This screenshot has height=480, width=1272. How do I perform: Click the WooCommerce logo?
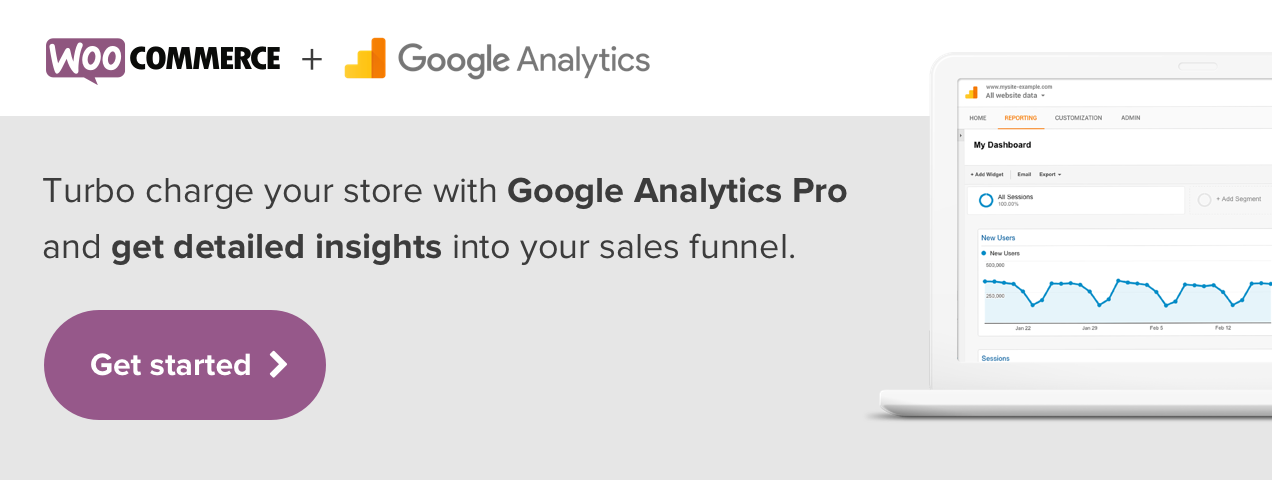[163, 59]
